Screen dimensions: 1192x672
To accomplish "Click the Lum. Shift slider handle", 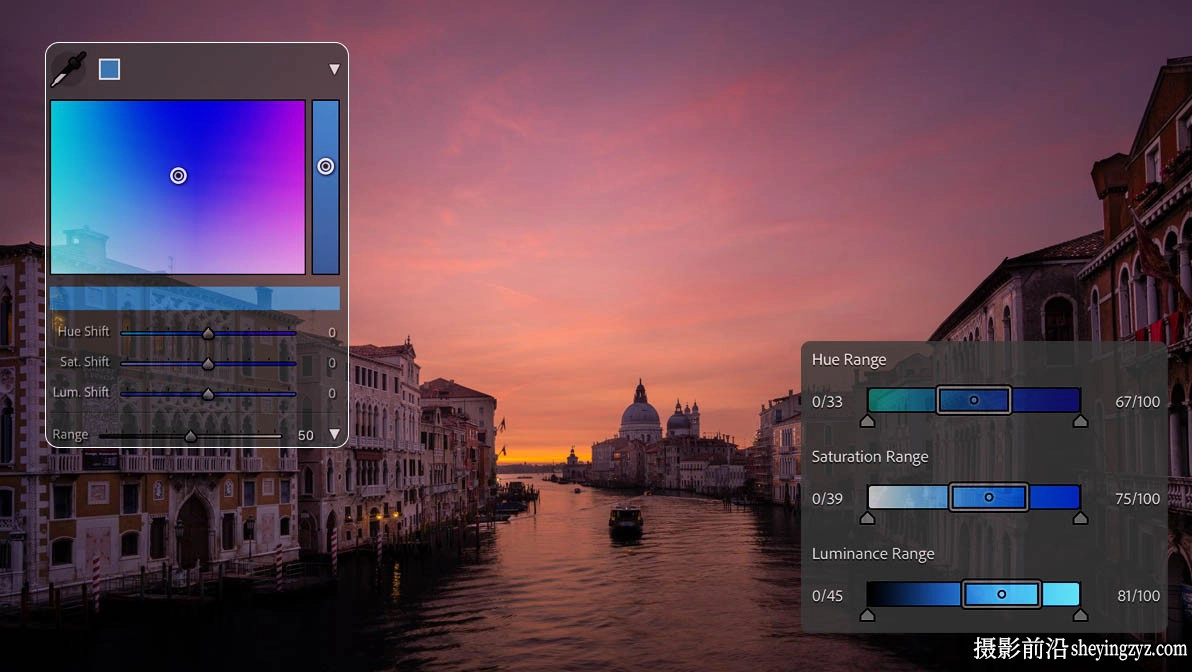I will pos(208,394).
